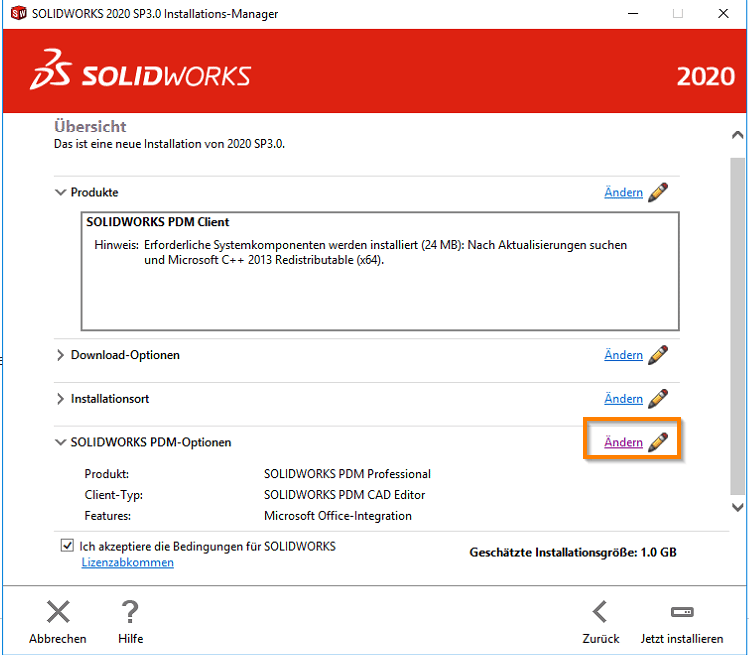Open Ändern link for Download-Optionen
Image resolution: width=749 pixels, height=655 pixels.
pos(623,355)
